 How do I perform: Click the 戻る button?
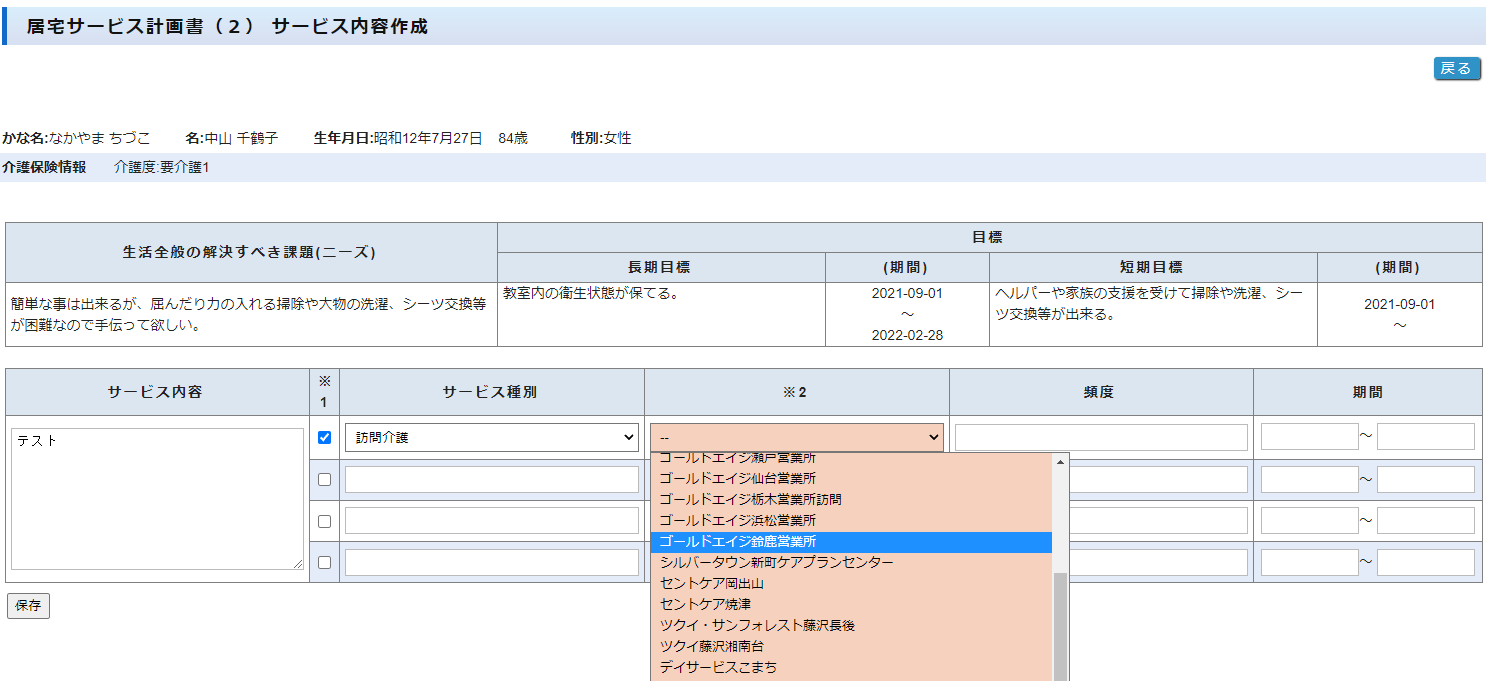pyautogui.click(x=1456, y=68)
